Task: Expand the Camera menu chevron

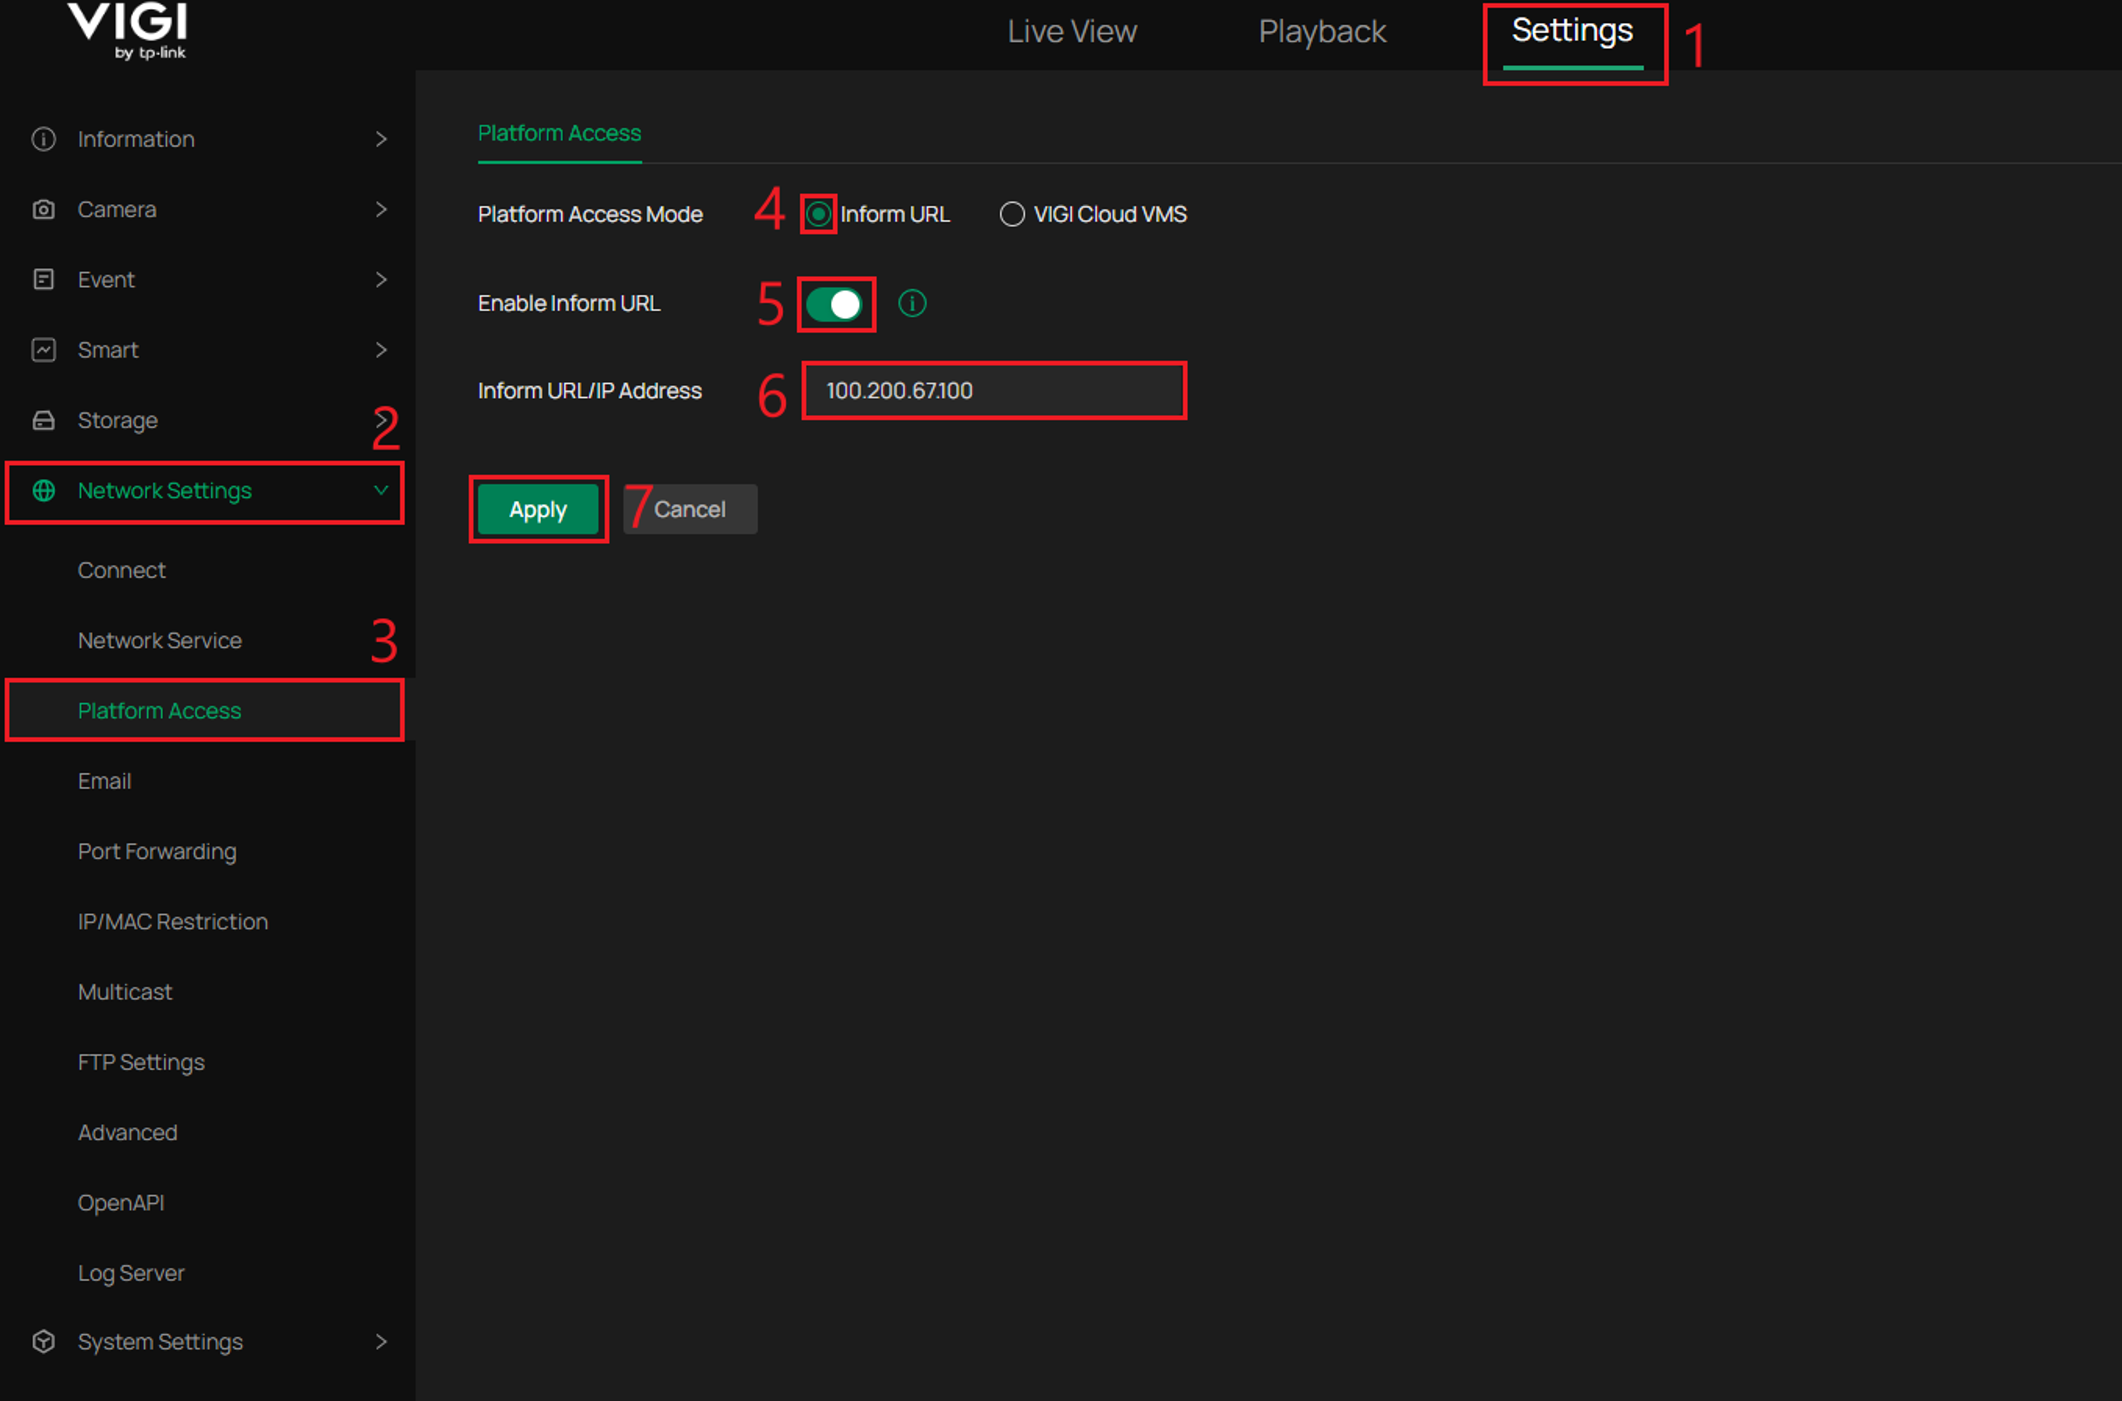Action: 381,209
